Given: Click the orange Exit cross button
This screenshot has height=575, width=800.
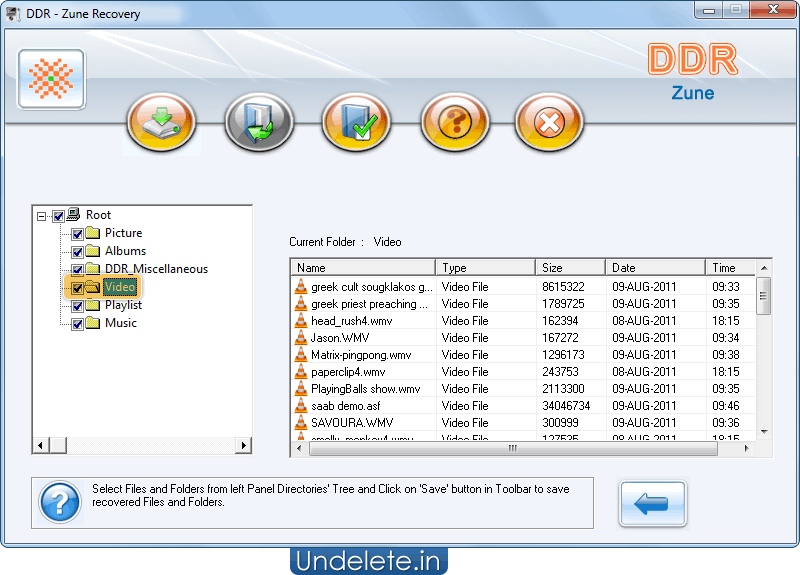Looking at the screenshot, I should tap(549, 122).
